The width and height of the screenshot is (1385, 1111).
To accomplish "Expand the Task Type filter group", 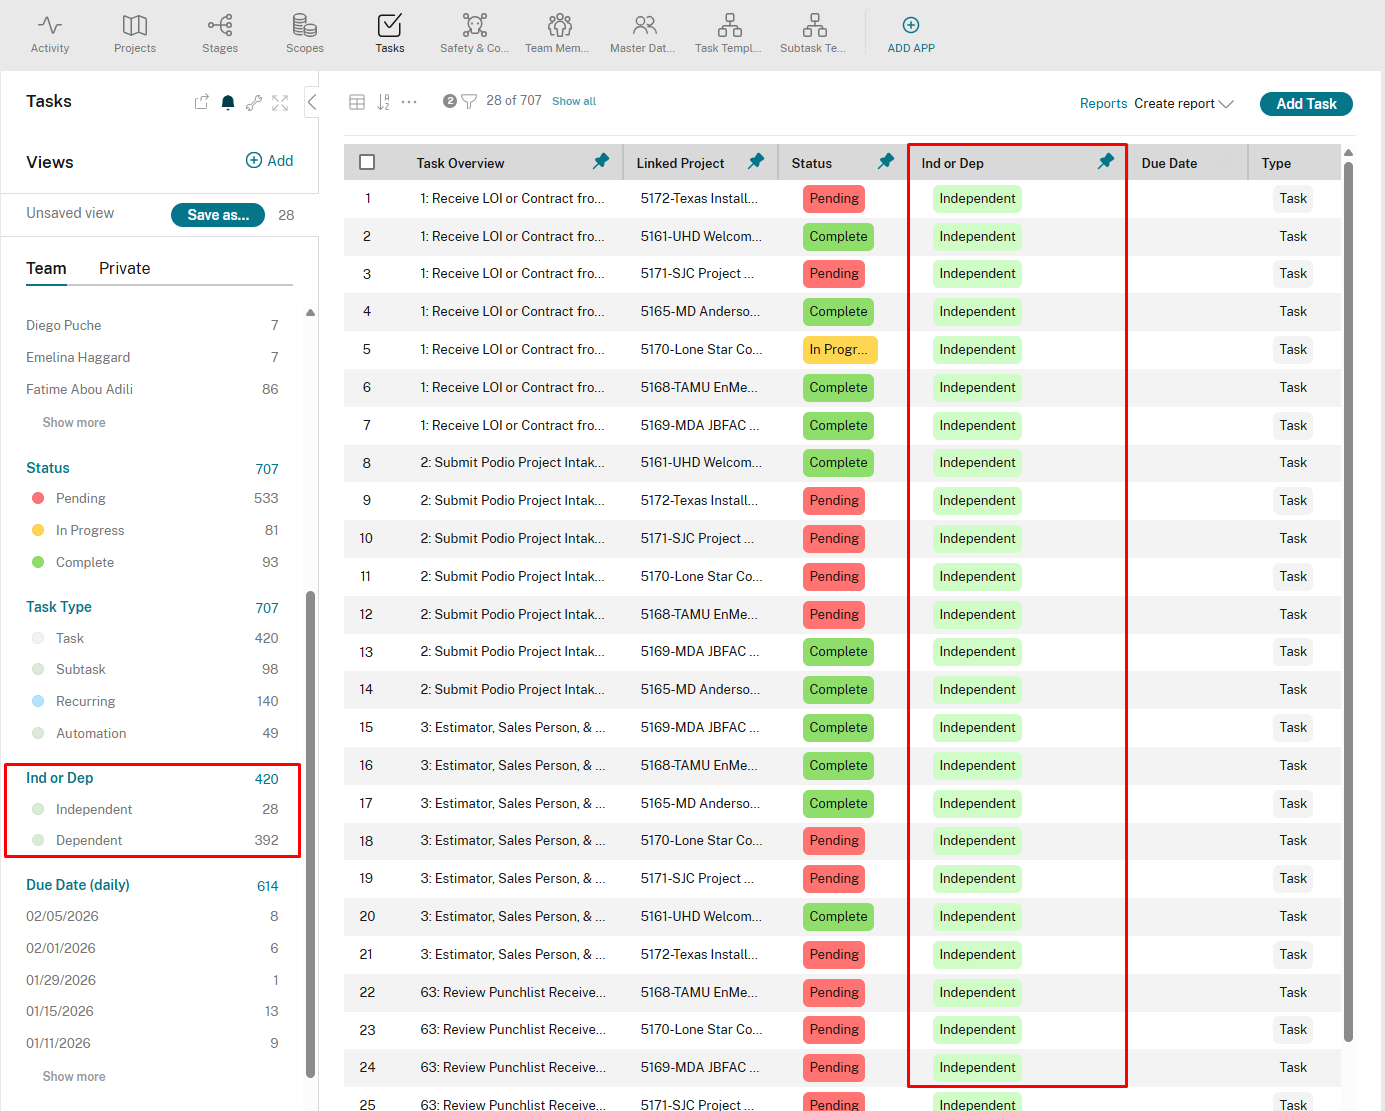I will pyautogui.click(x=59, y=607).
